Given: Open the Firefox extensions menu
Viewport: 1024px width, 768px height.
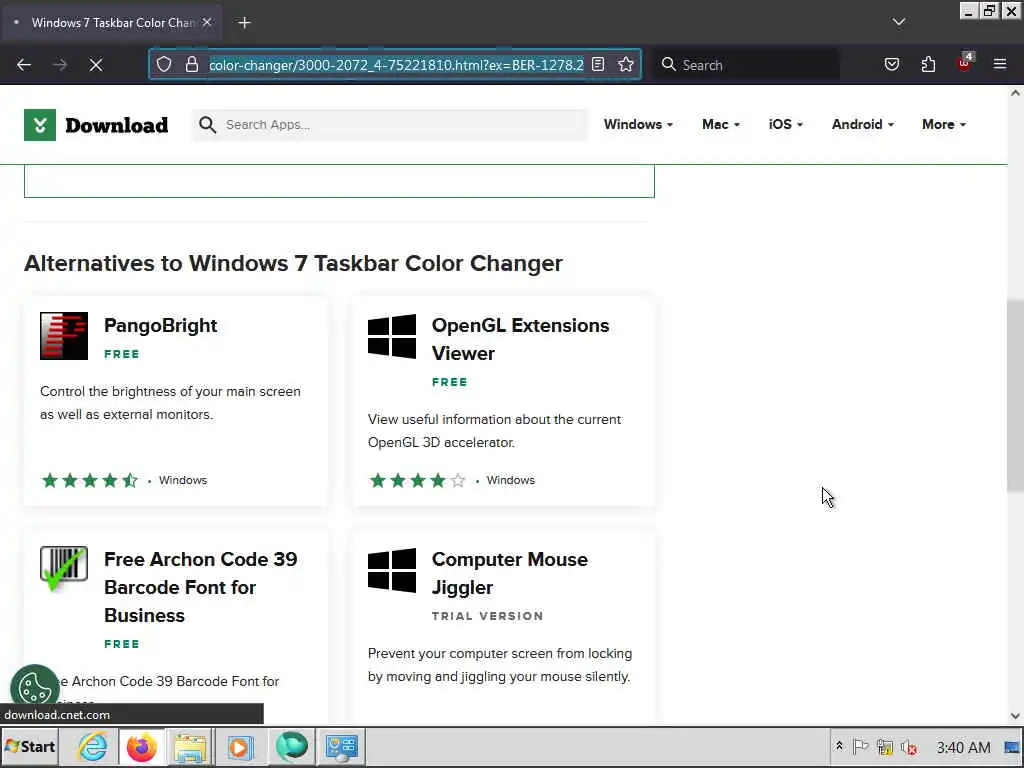Looking at the screenshot, I should (x=928, y=64).
